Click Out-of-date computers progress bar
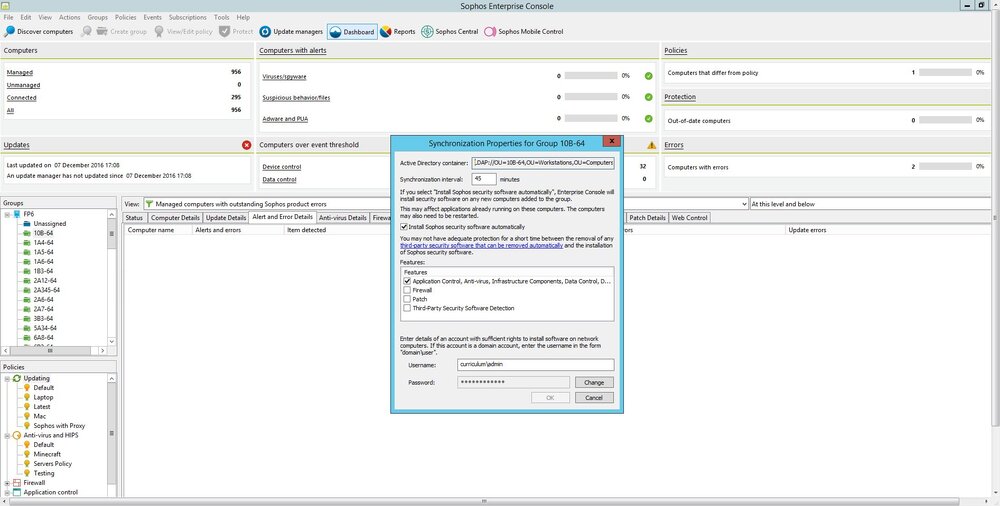 tap(945, 120)
